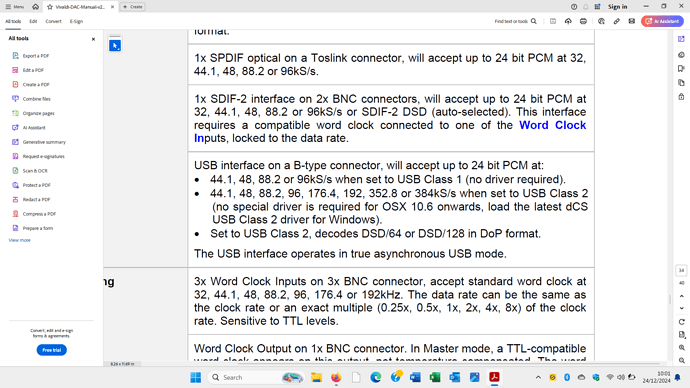Screen dimensions: 690x388
Task: Open File Explorer from taskbar
Action: coord(316,377)
